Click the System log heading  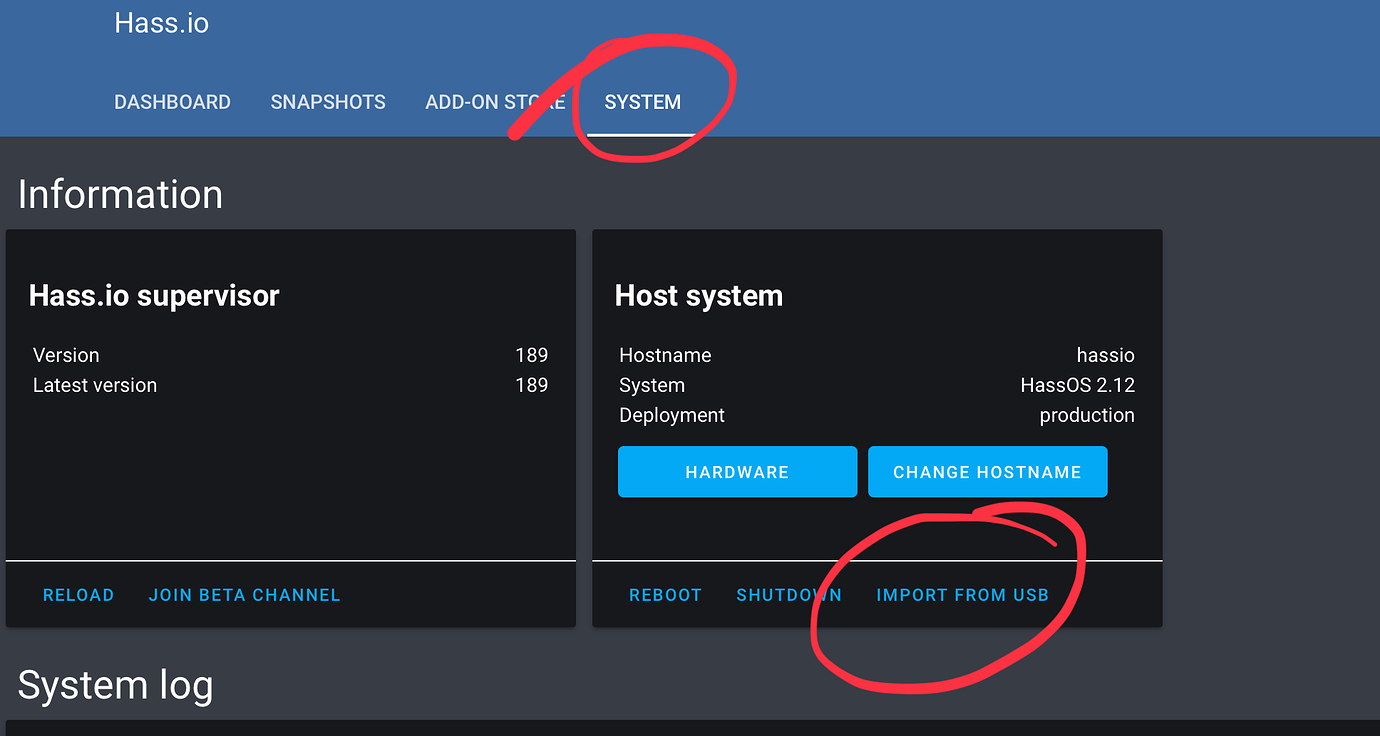click(115, 685)
